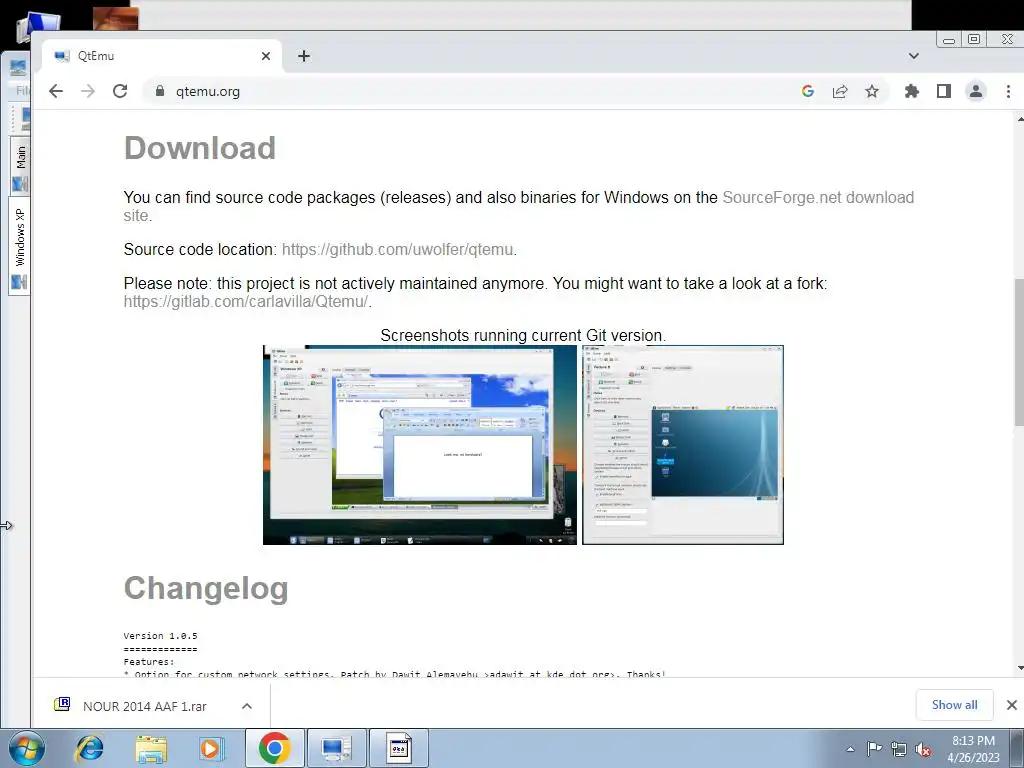Click the scrollbar down arrow
The image size is (1024, 768).
tap(1019, 668)
